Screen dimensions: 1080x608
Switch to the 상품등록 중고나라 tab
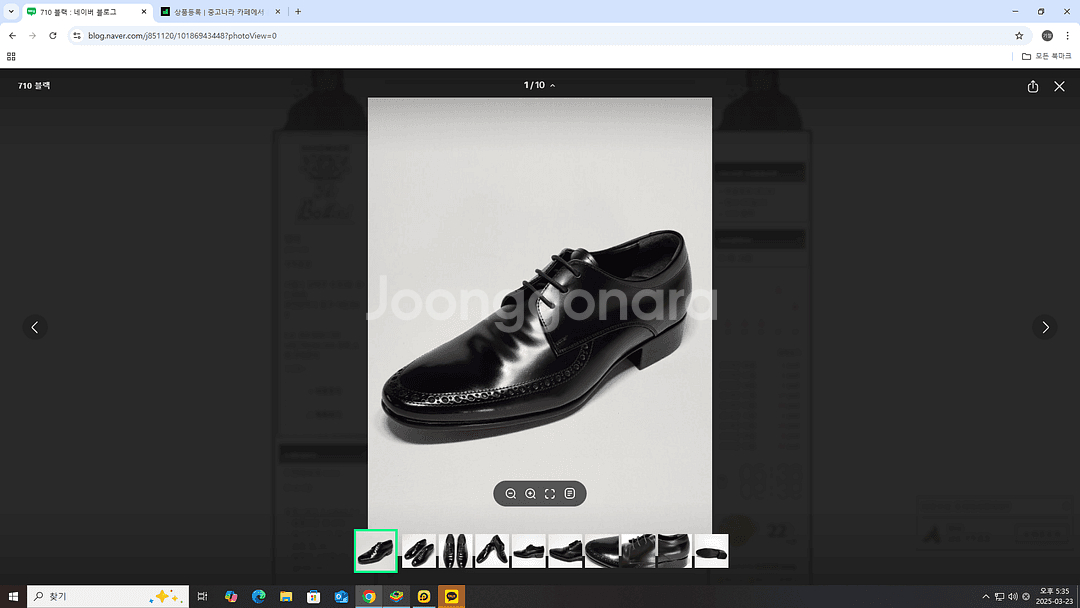click(x=218, y=12)
